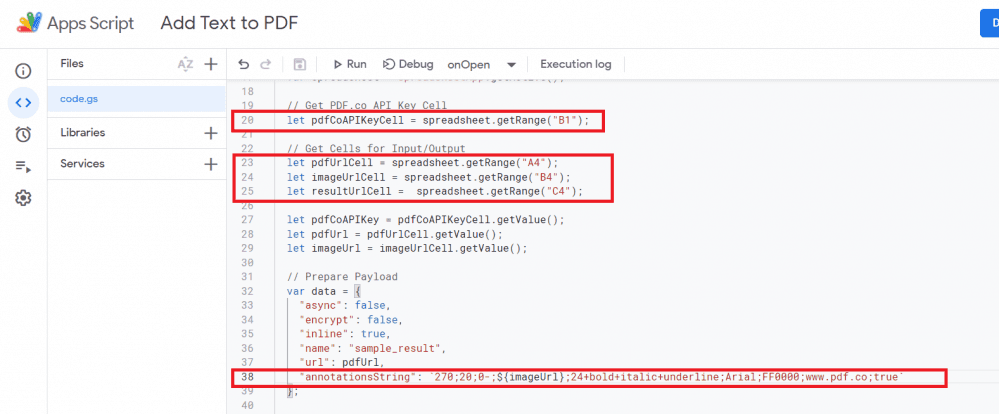Click the Undo arrow icon
The image size is (999, 414).
[243, 64]
